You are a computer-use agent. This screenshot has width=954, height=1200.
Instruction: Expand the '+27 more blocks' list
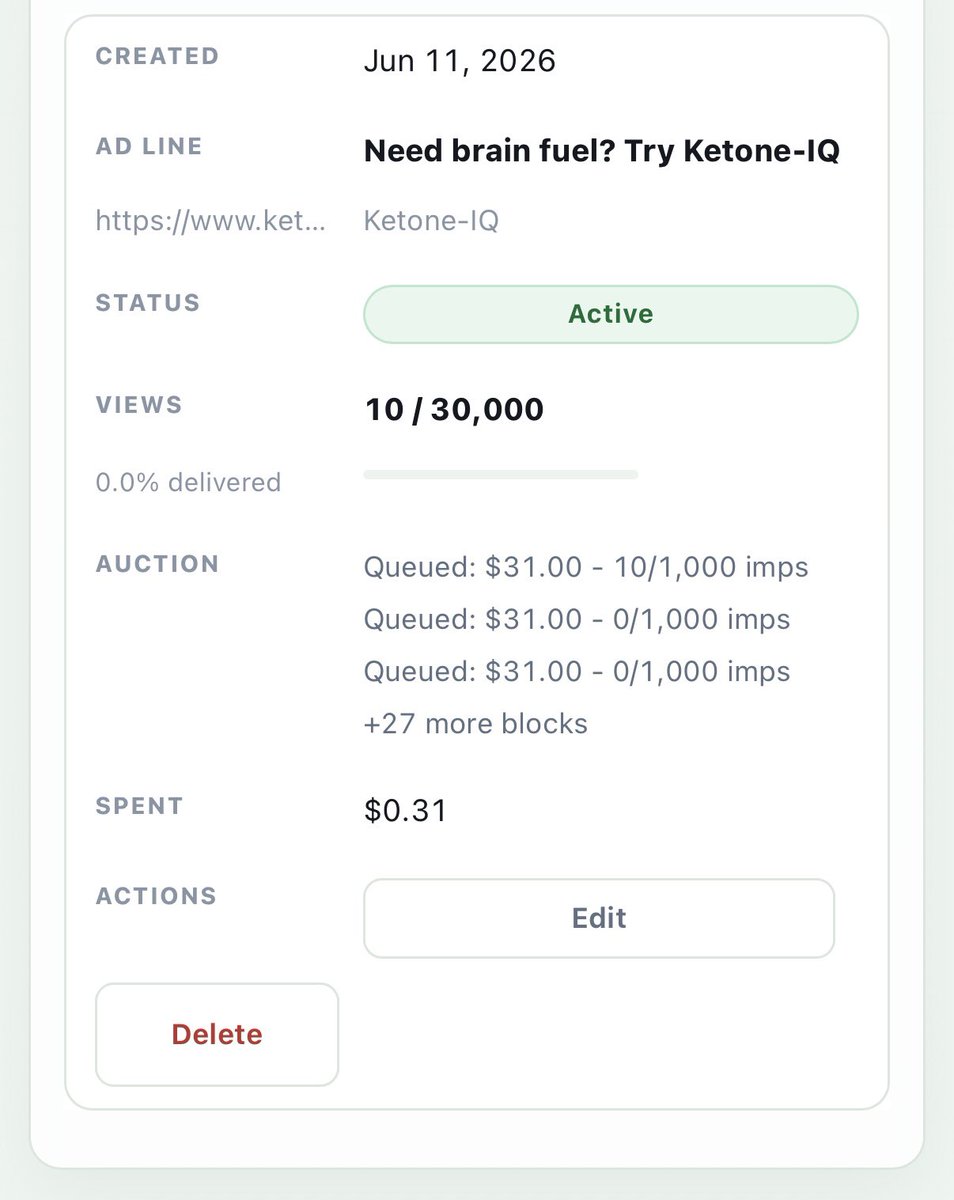[476, 723]
